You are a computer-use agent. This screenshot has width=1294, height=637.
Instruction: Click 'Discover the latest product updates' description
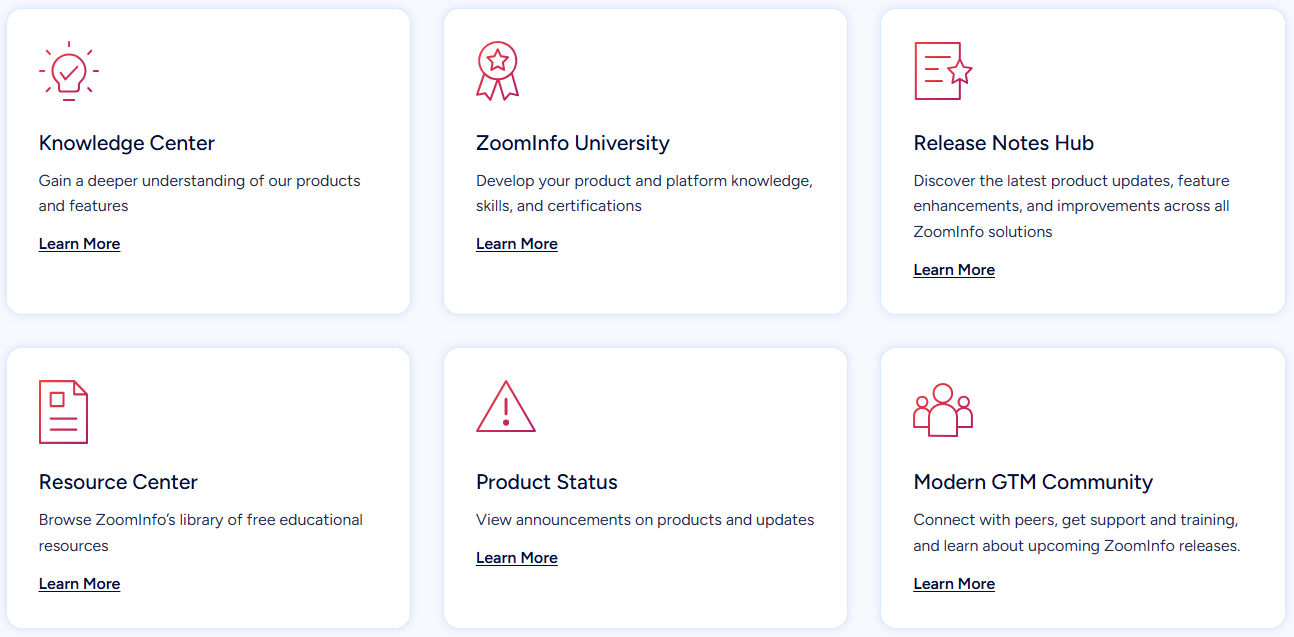pyautogui.click(x=1072, y=206)
